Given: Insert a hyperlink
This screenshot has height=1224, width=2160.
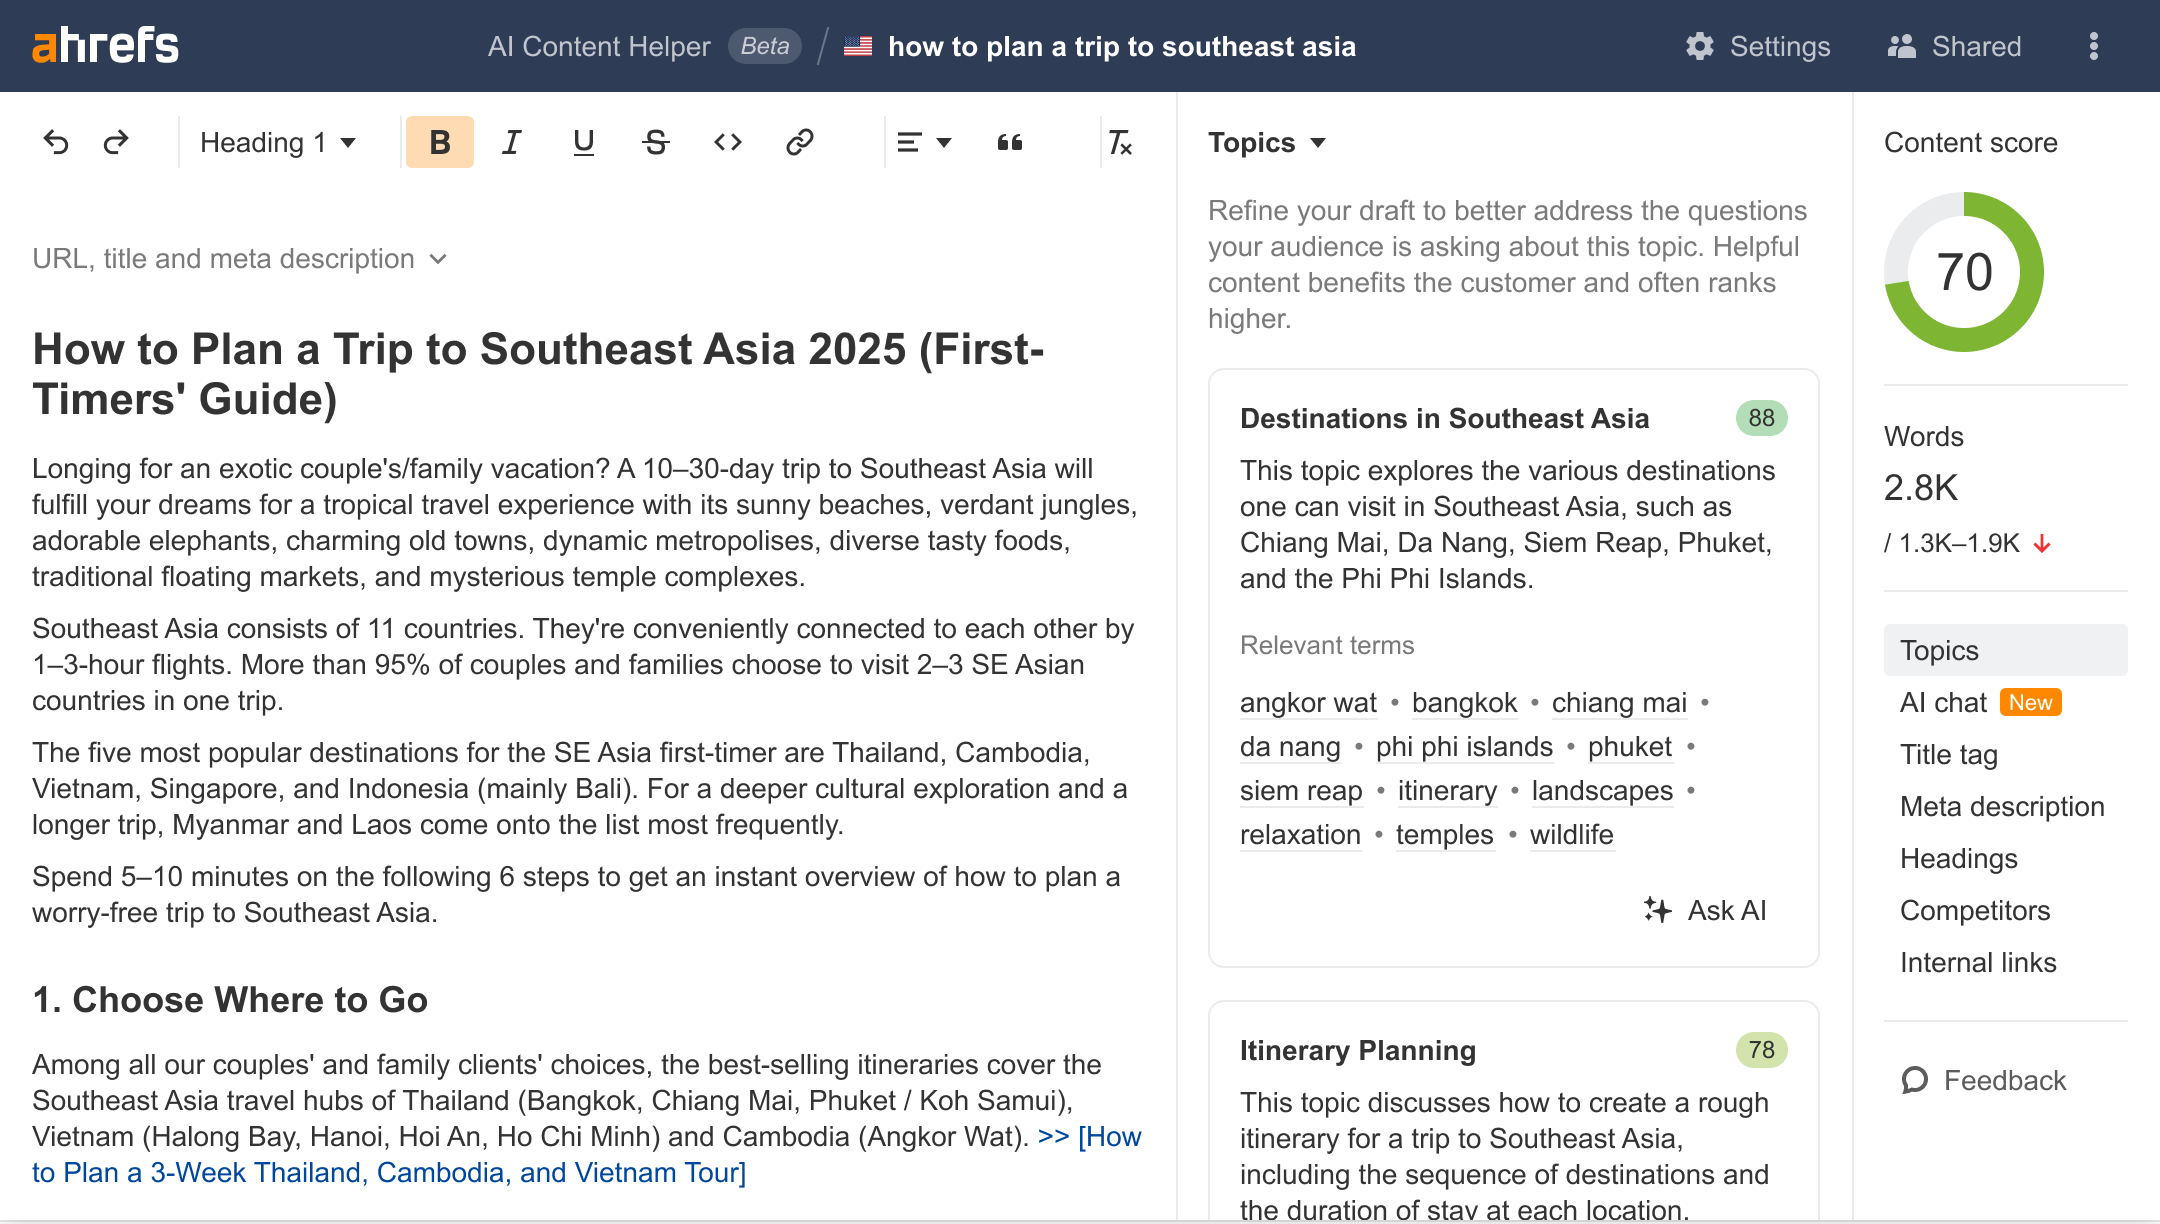Looking at the screenshot, I should coord(799,142).
